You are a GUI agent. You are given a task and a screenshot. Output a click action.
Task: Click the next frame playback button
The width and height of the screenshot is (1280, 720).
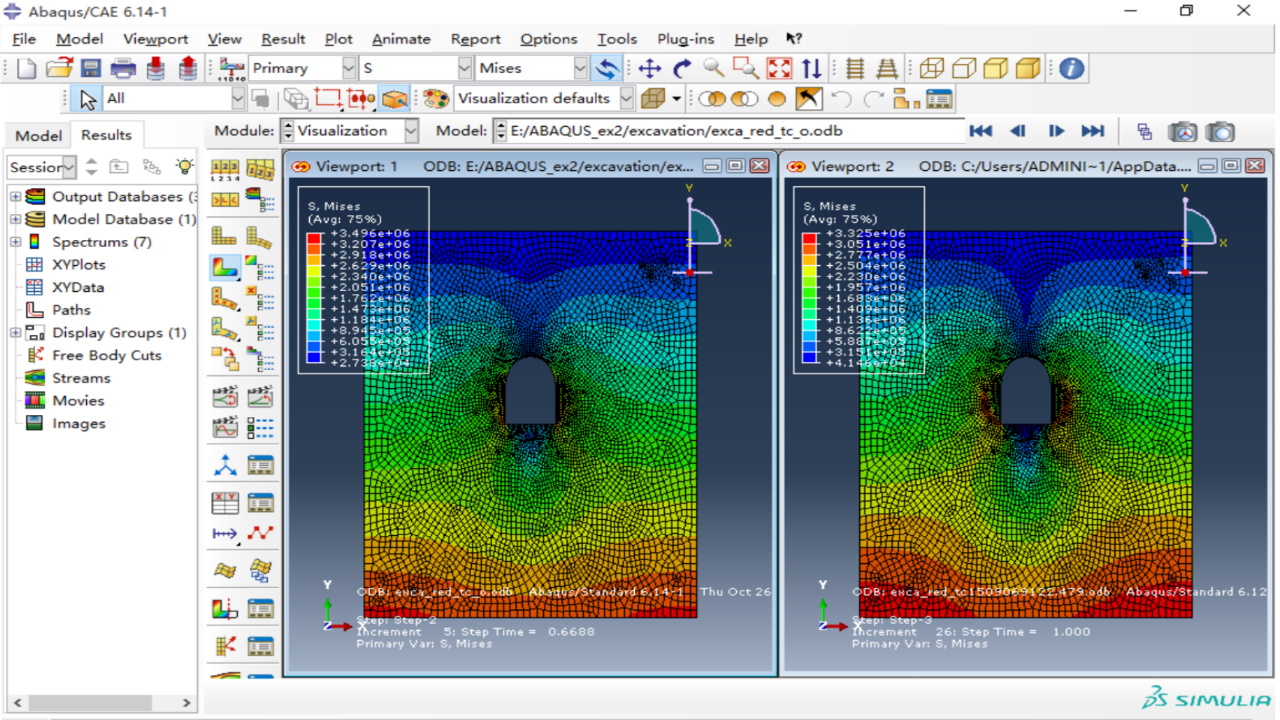(x=1056, y=131)
